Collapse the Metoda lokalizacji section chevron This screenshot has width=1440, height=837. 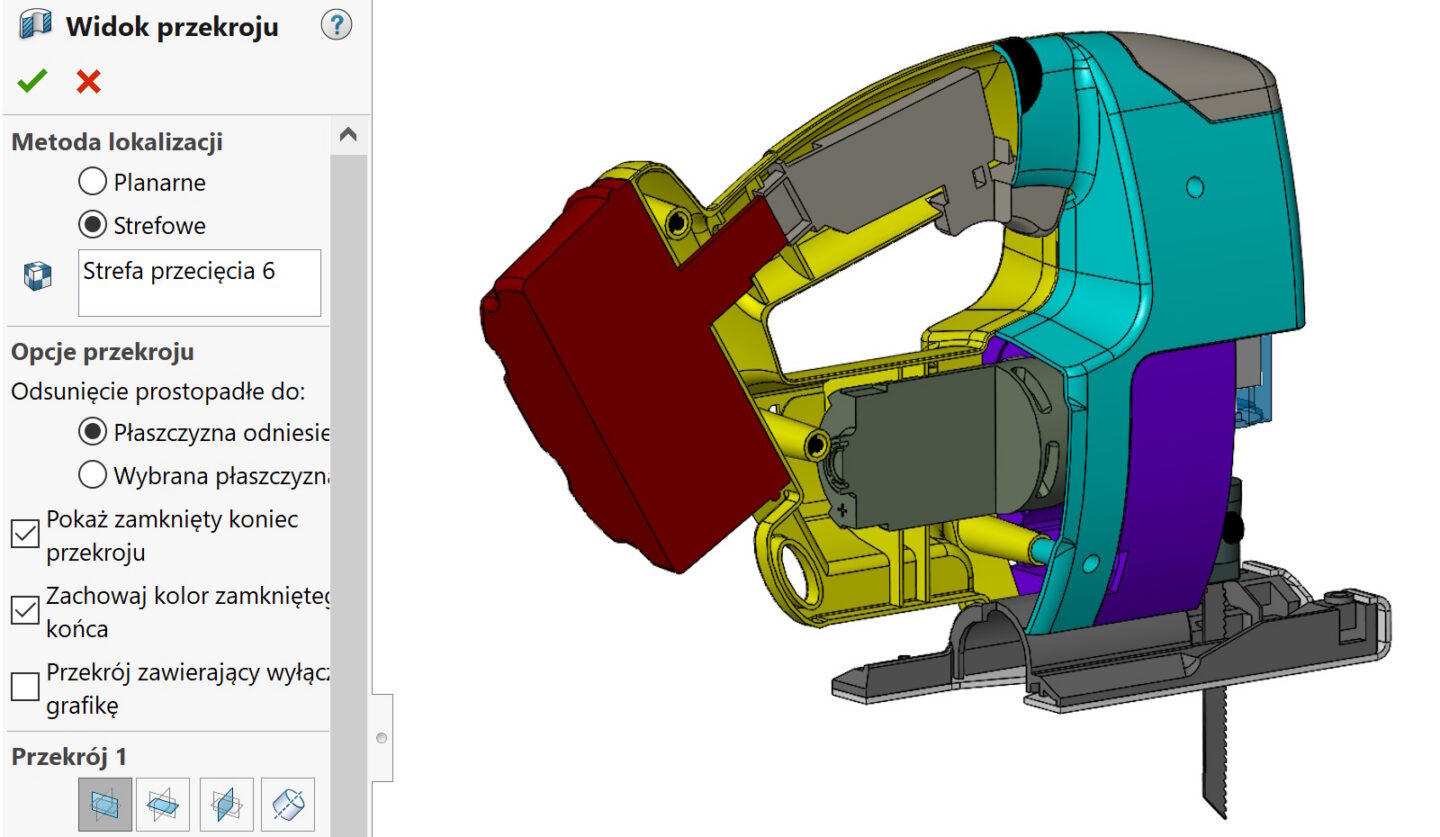[348, 134]
